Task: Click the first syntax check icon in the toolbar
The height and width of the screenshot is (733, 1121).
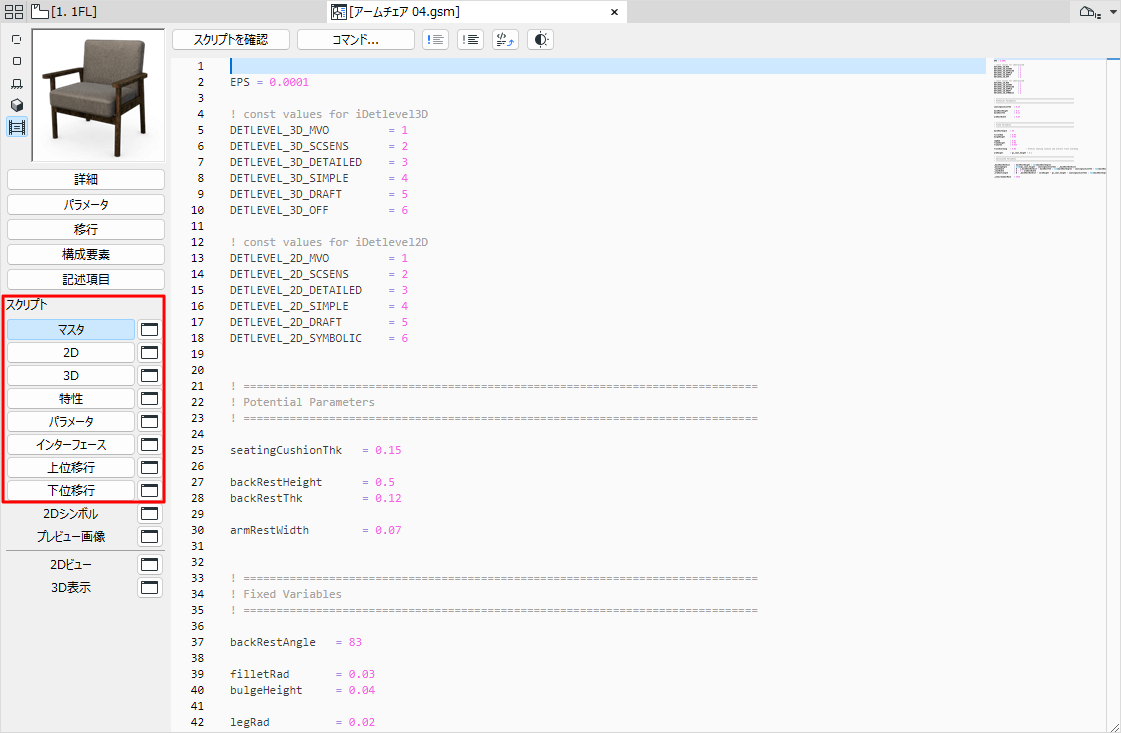Action: [x=435, y=39]
